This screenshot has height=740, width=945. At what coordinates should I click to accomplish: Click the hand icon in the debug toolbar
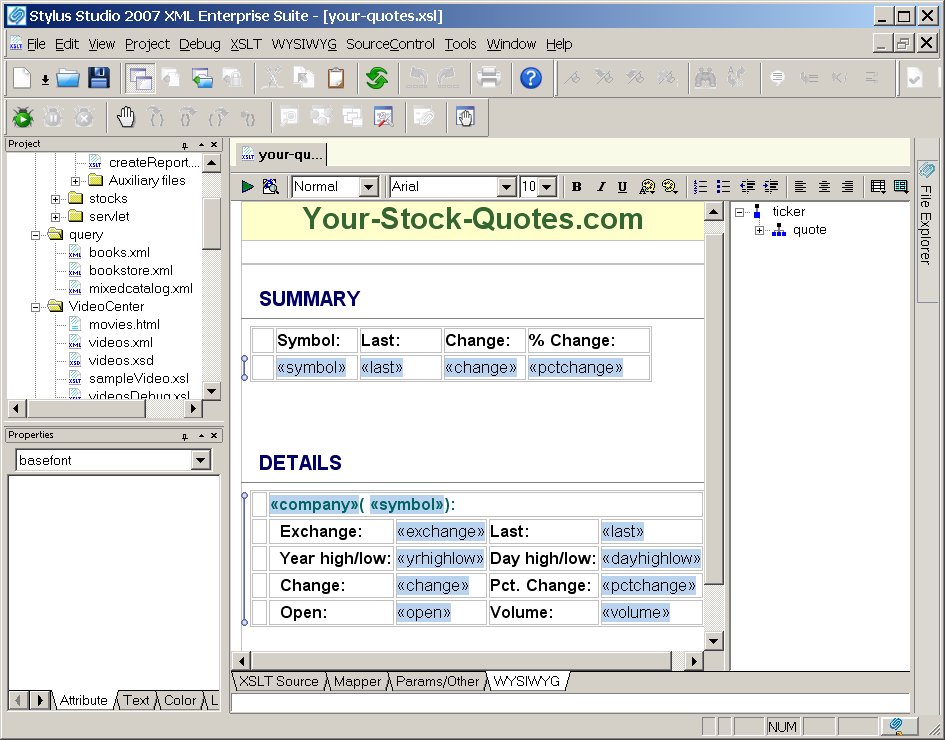[x=126, y=117]
